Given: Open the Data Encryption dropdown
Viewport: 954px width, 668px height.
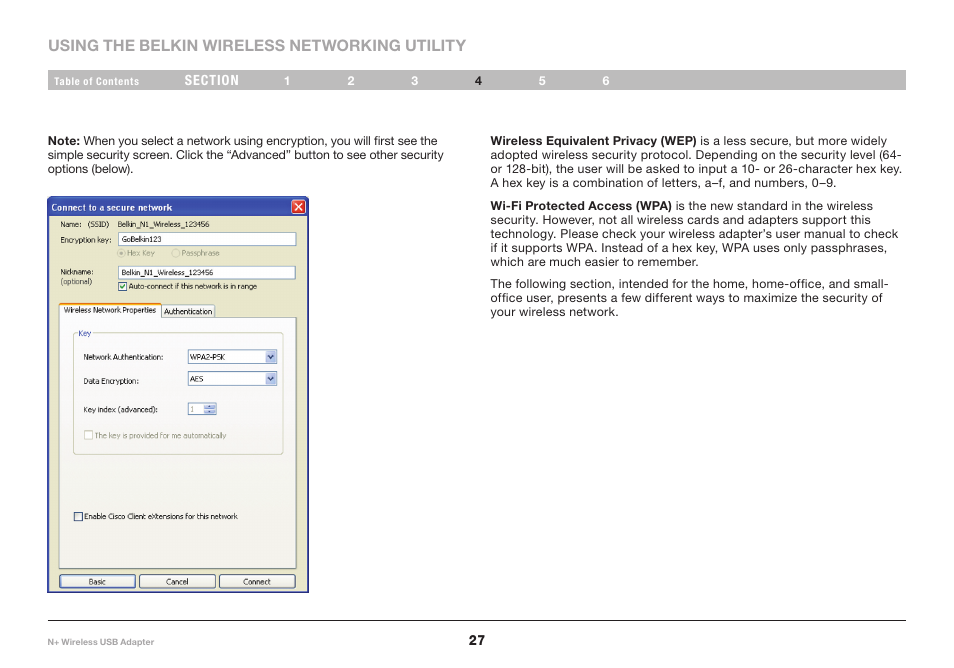Looking at the screenshot, I should coord(271,379).
